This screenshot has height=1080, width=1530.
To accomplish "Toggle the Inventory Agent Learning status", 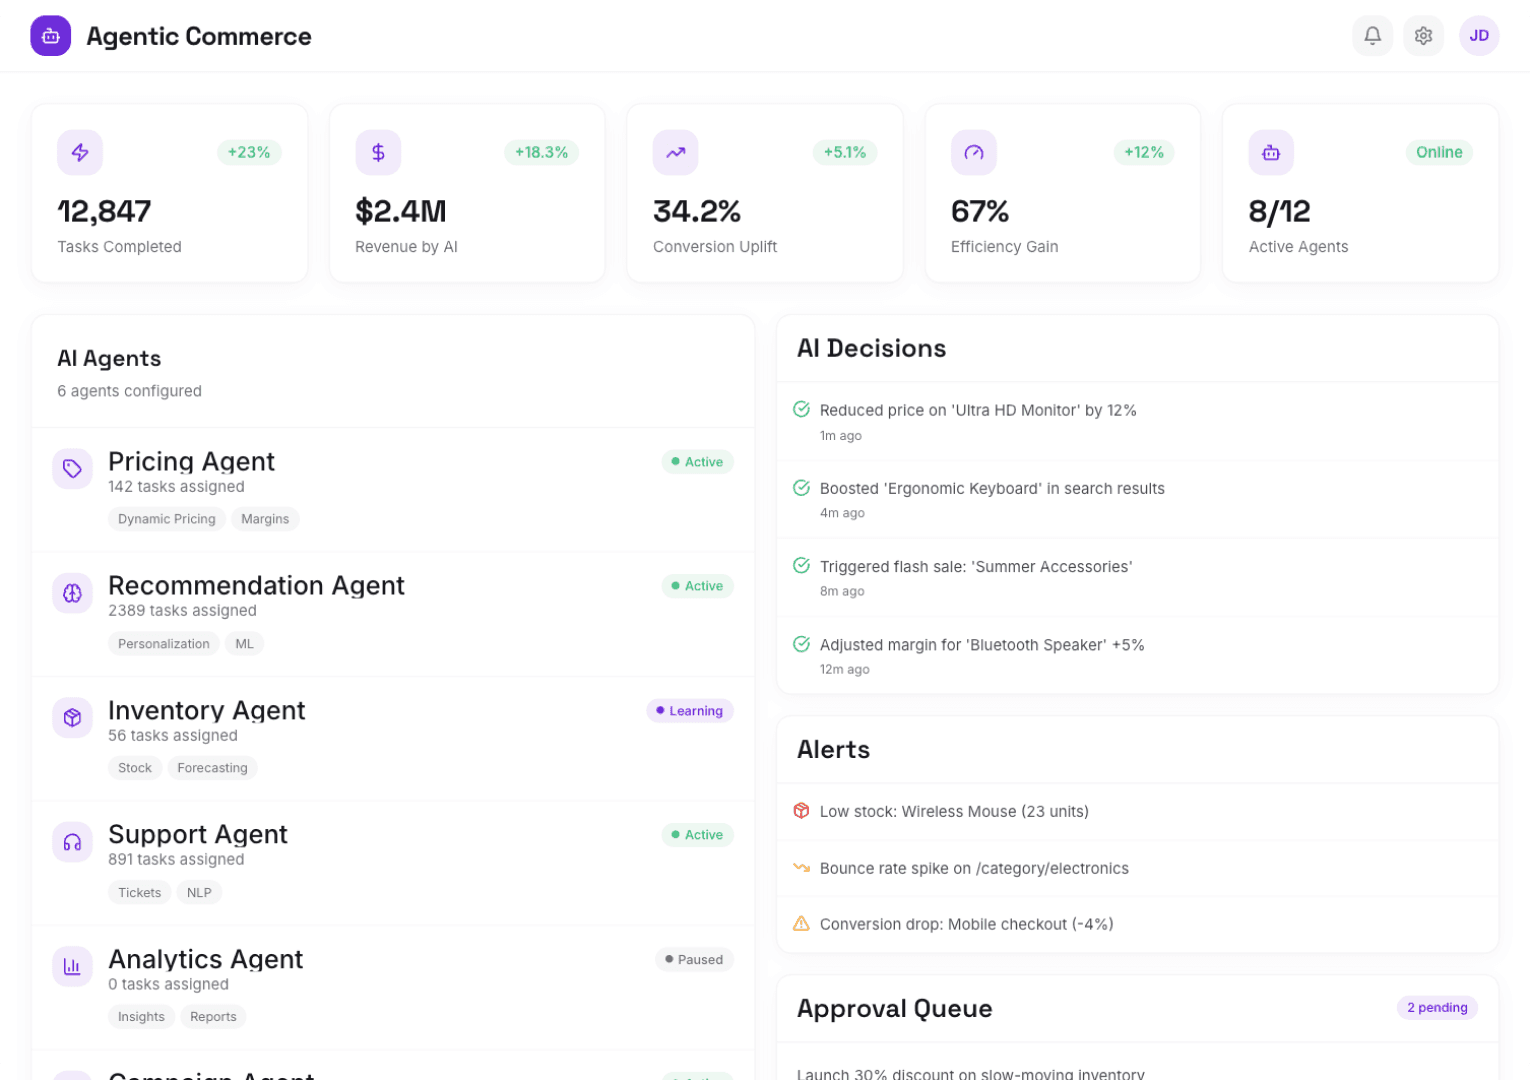I will click(x=690, y=710).
